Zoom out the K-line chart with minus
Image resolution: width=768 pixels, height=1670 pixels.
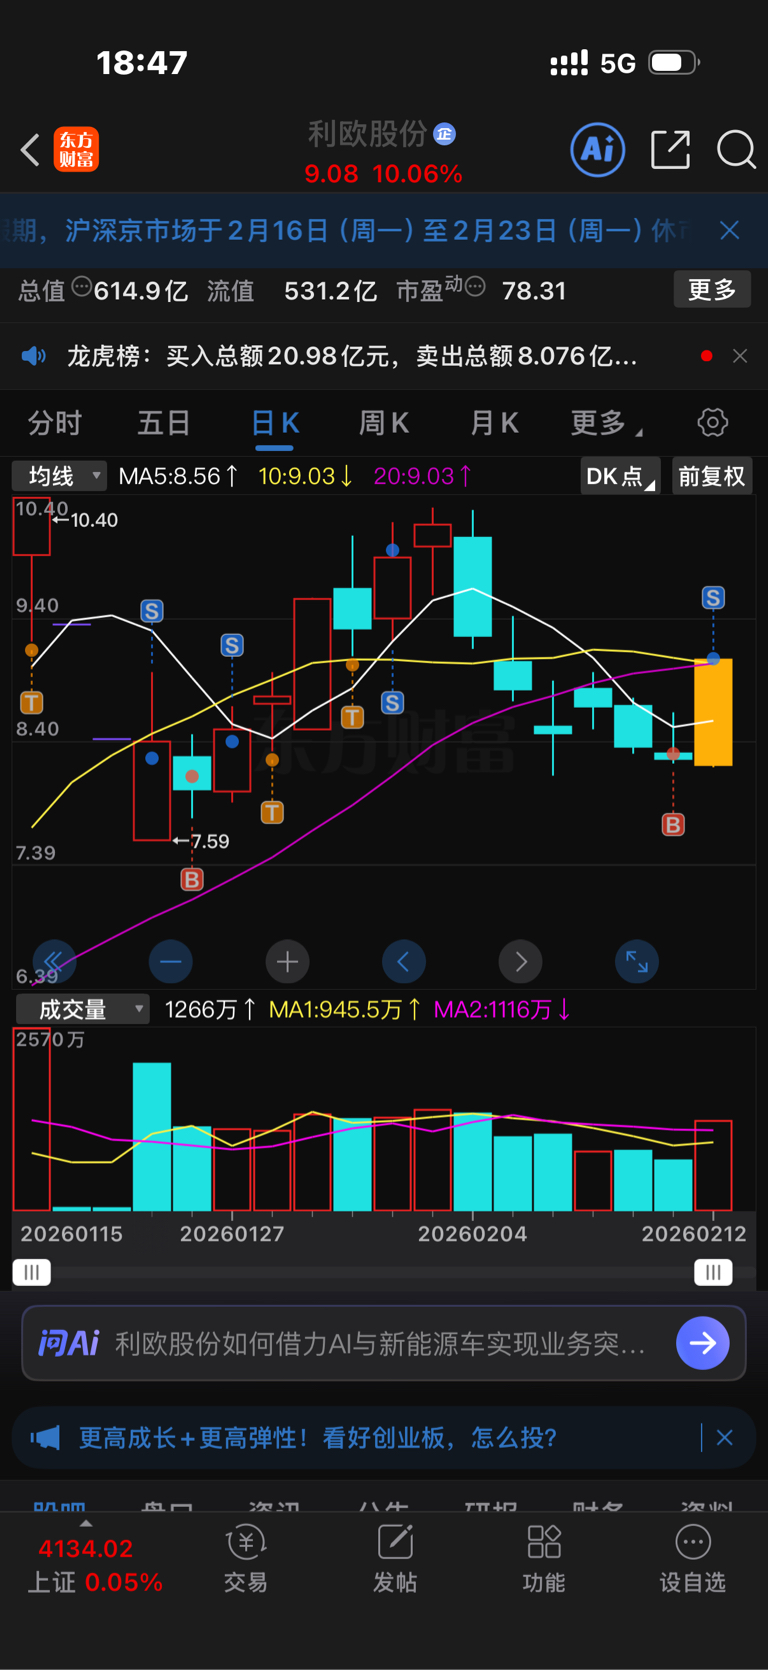point(170,962)
